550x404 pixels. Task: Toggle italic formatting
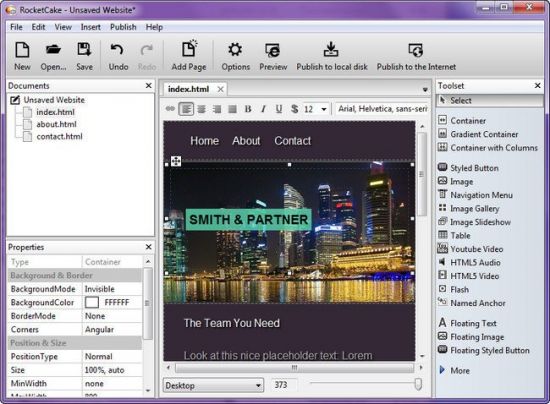pyautogui.click(x=263, y=109)
